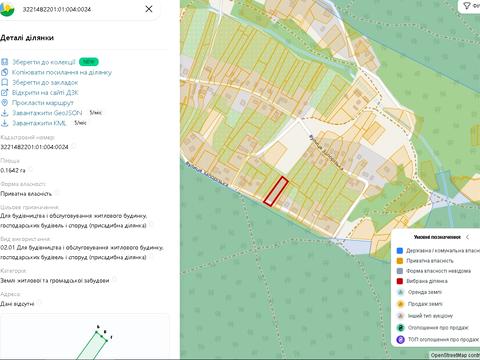Viewport: 480px width, 360px height.
Task: Click the blue state/communal ownership swatch
Action: pos(400,250)
